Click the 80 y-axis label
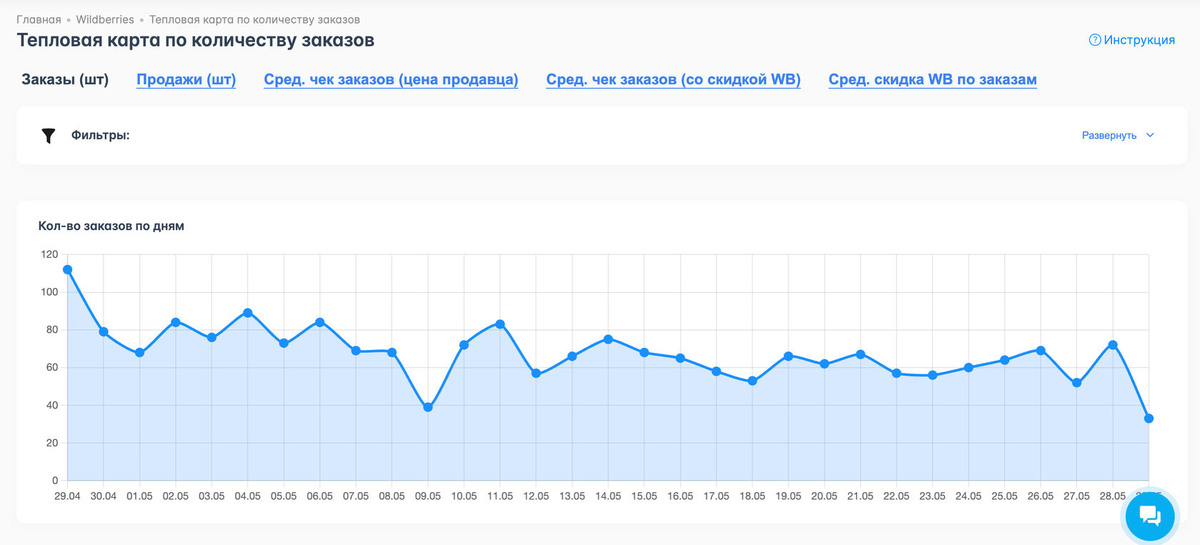This screenshot has height=545, width=1200. point(52,330)
